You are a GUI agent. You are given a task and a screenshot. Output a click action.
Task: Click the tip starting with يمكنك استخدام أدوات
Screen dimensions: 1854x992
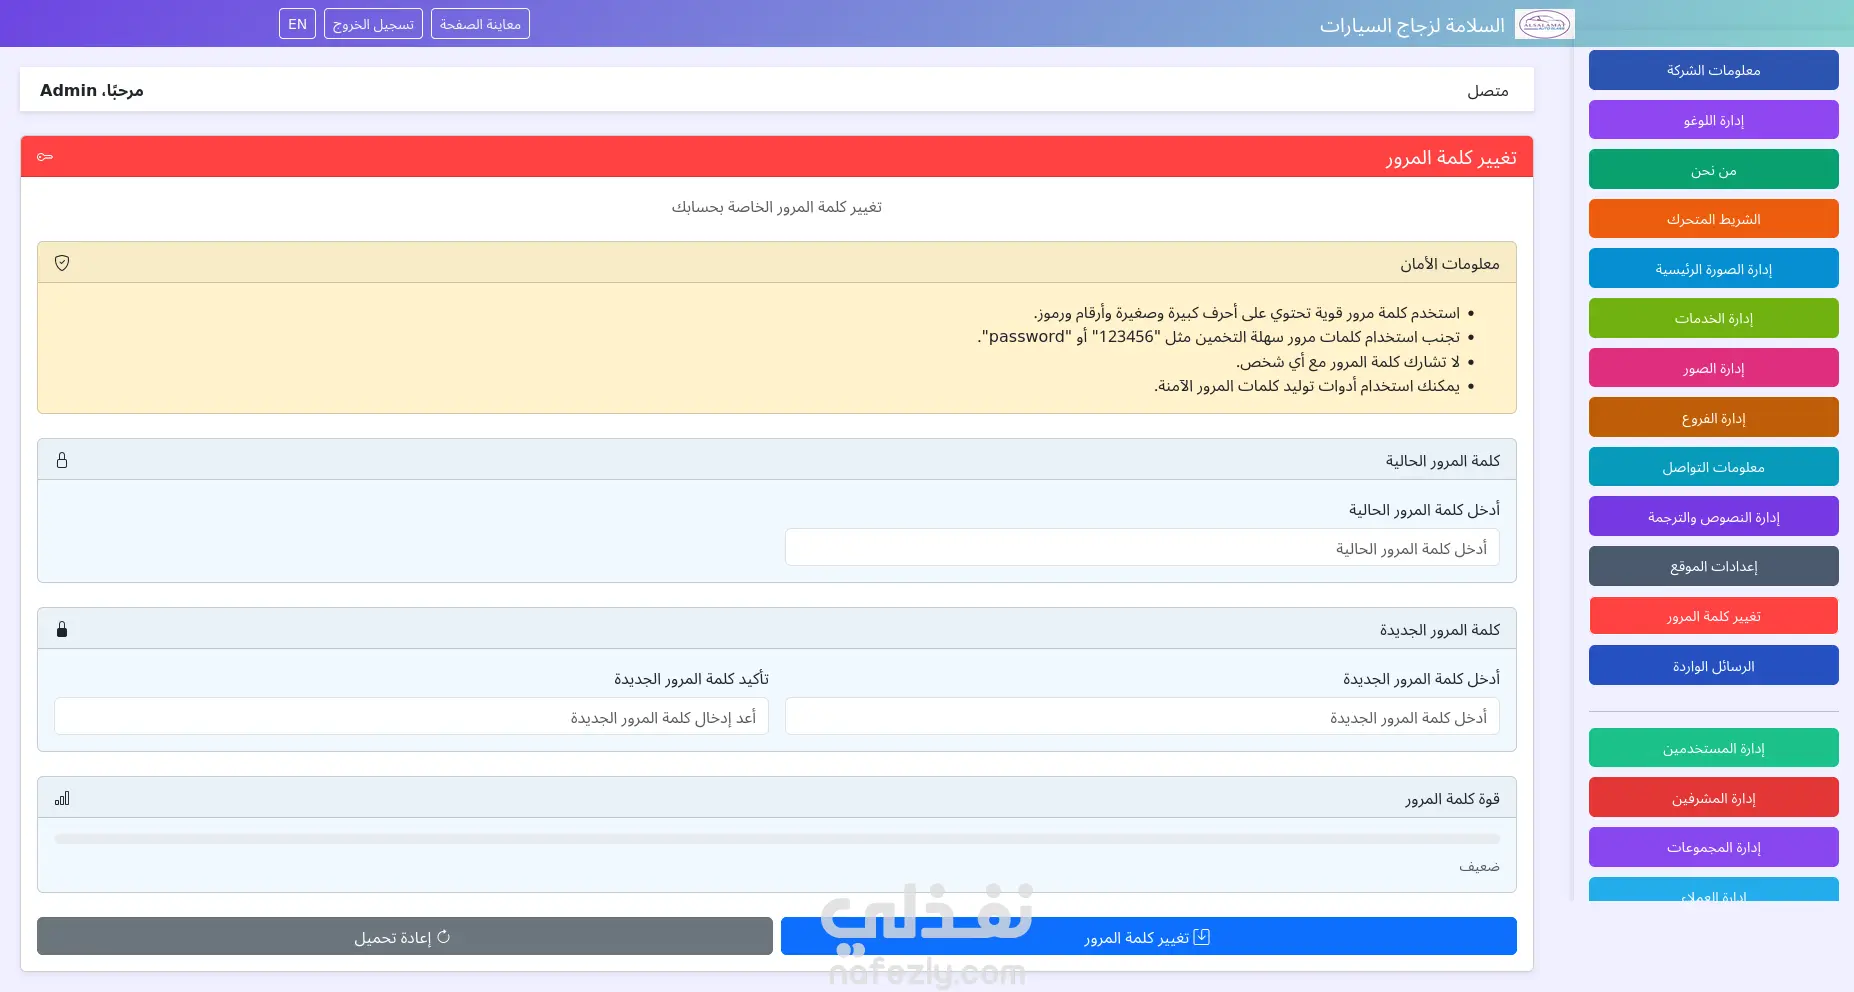click(1307, 386)
